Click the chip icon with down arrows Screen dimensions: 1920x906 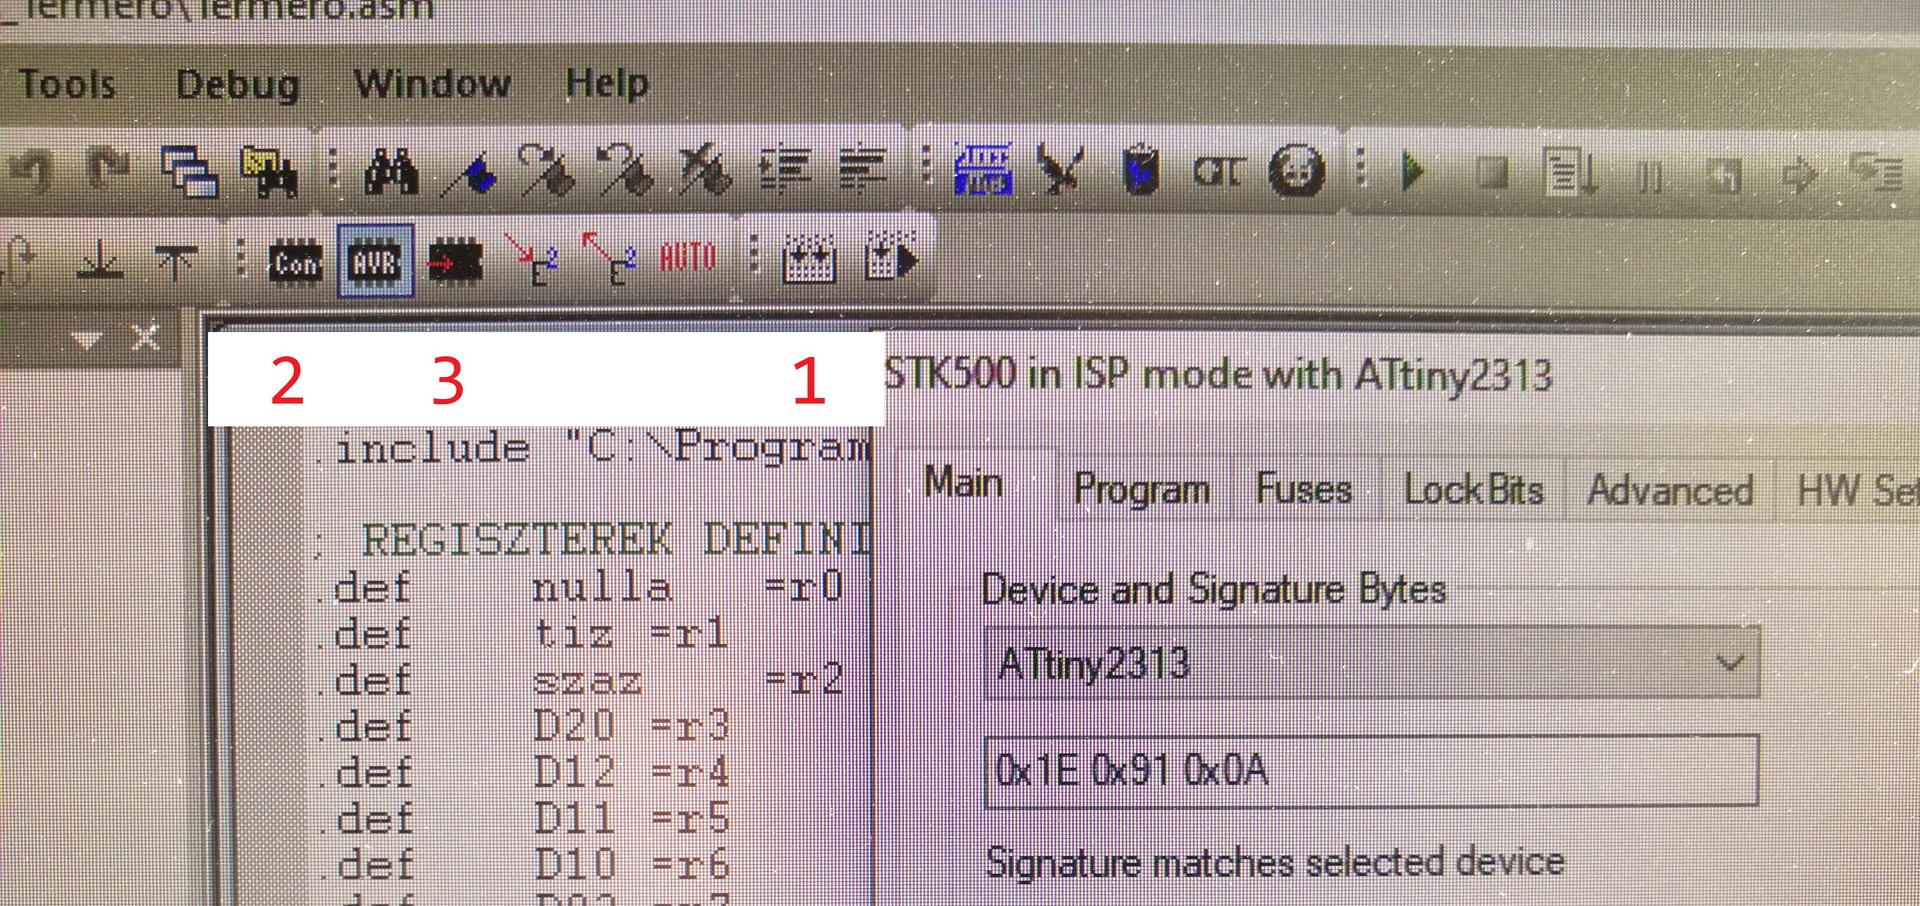(808, 260)
